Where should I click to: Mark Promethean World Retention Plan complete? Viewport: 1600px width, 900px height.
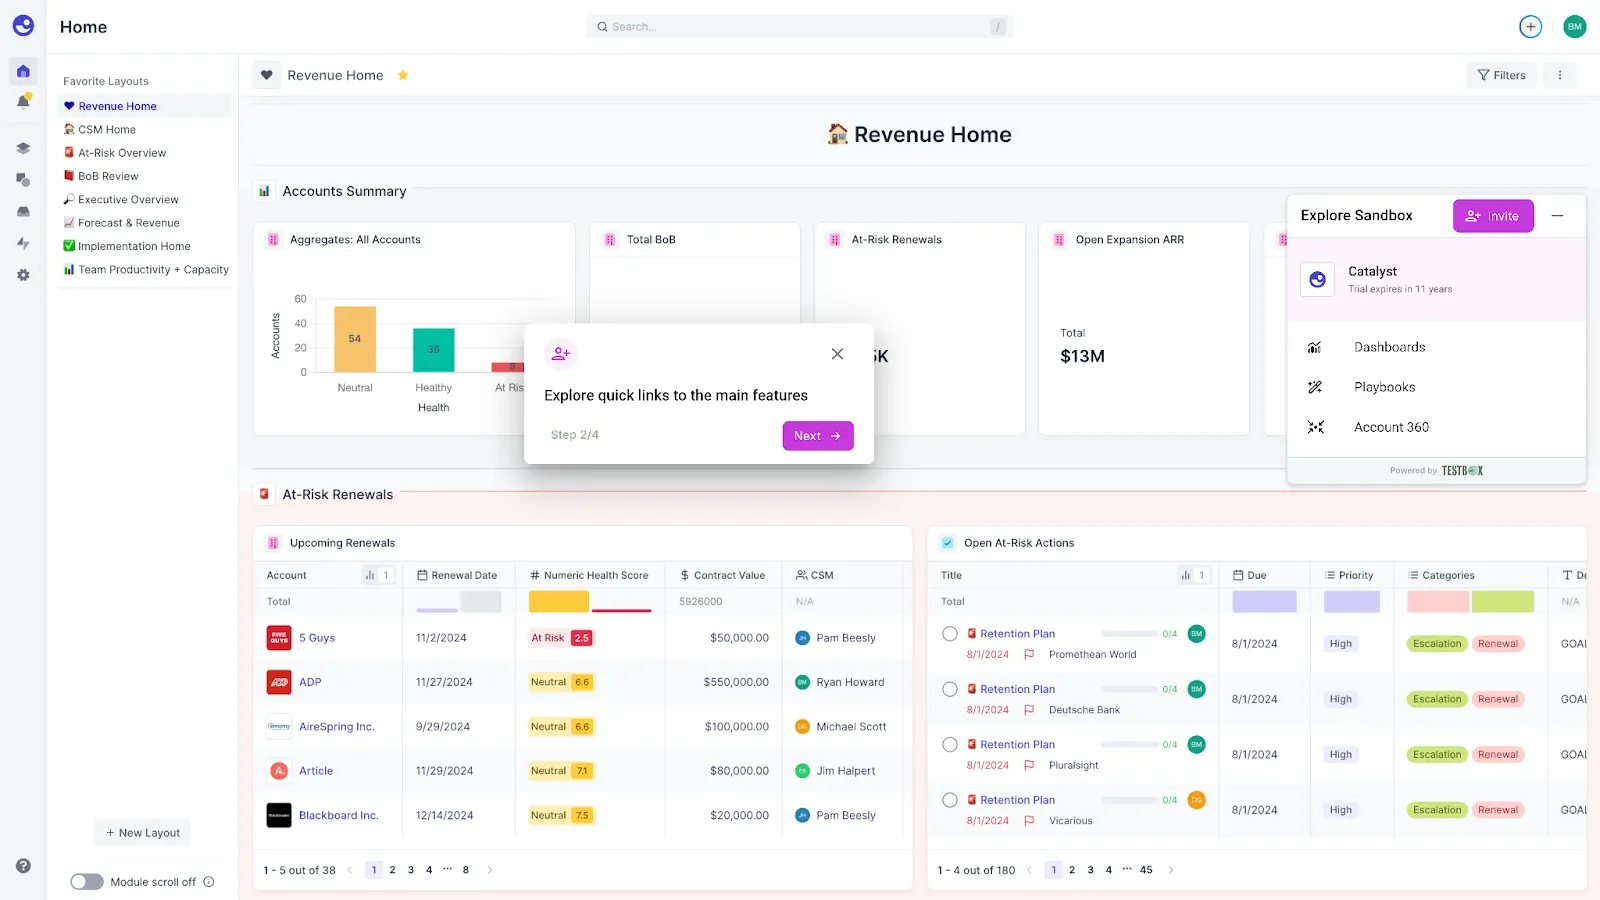point(950,634)
